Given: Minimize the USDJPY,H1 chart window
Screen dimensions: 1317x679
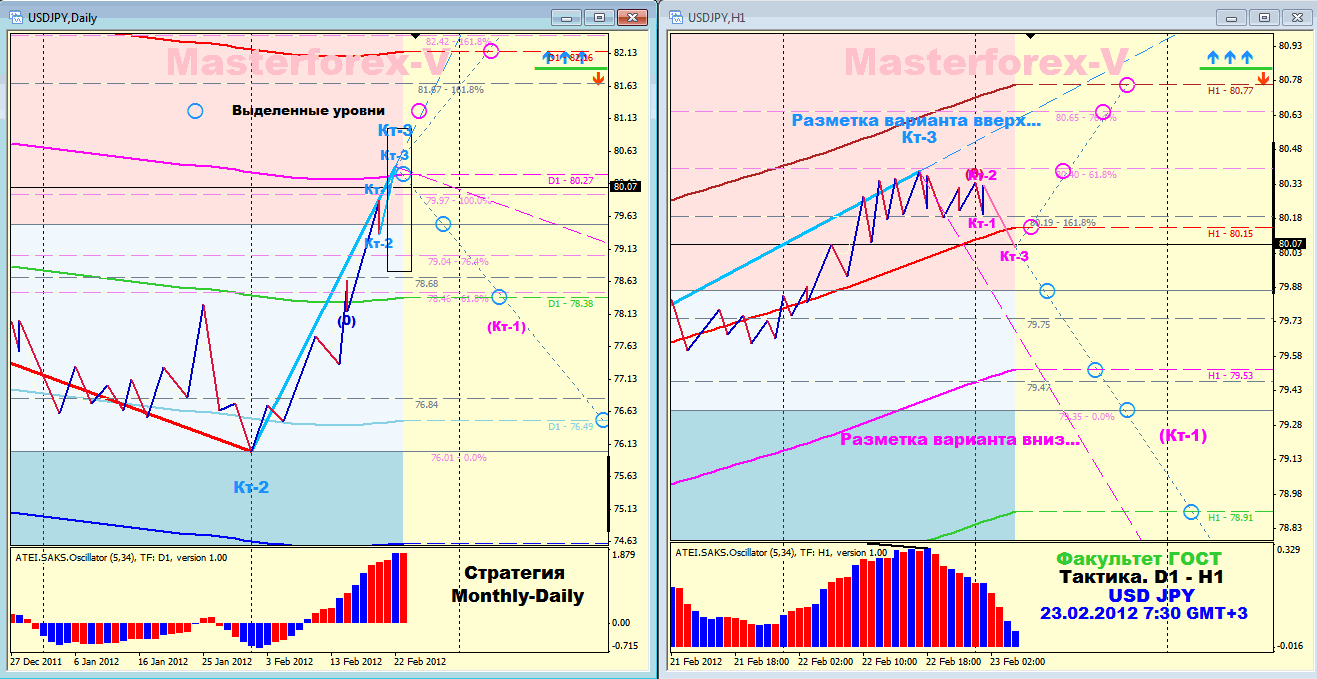Looking at the screenshot, I should click(1232, 17).
